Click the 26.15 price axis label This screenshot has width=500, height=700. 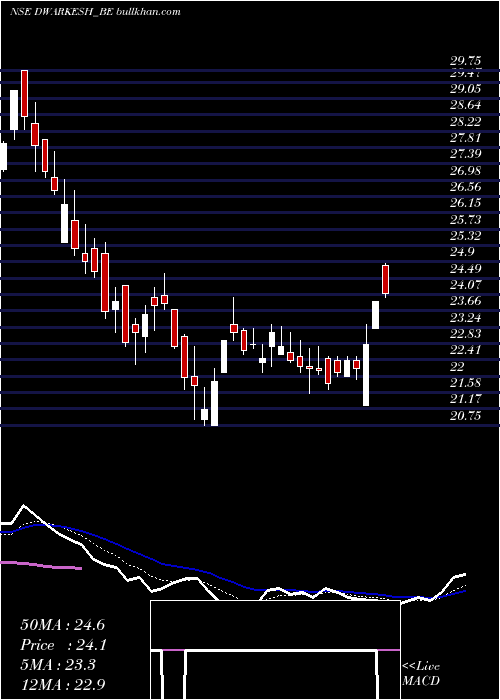tap(466, 203)
